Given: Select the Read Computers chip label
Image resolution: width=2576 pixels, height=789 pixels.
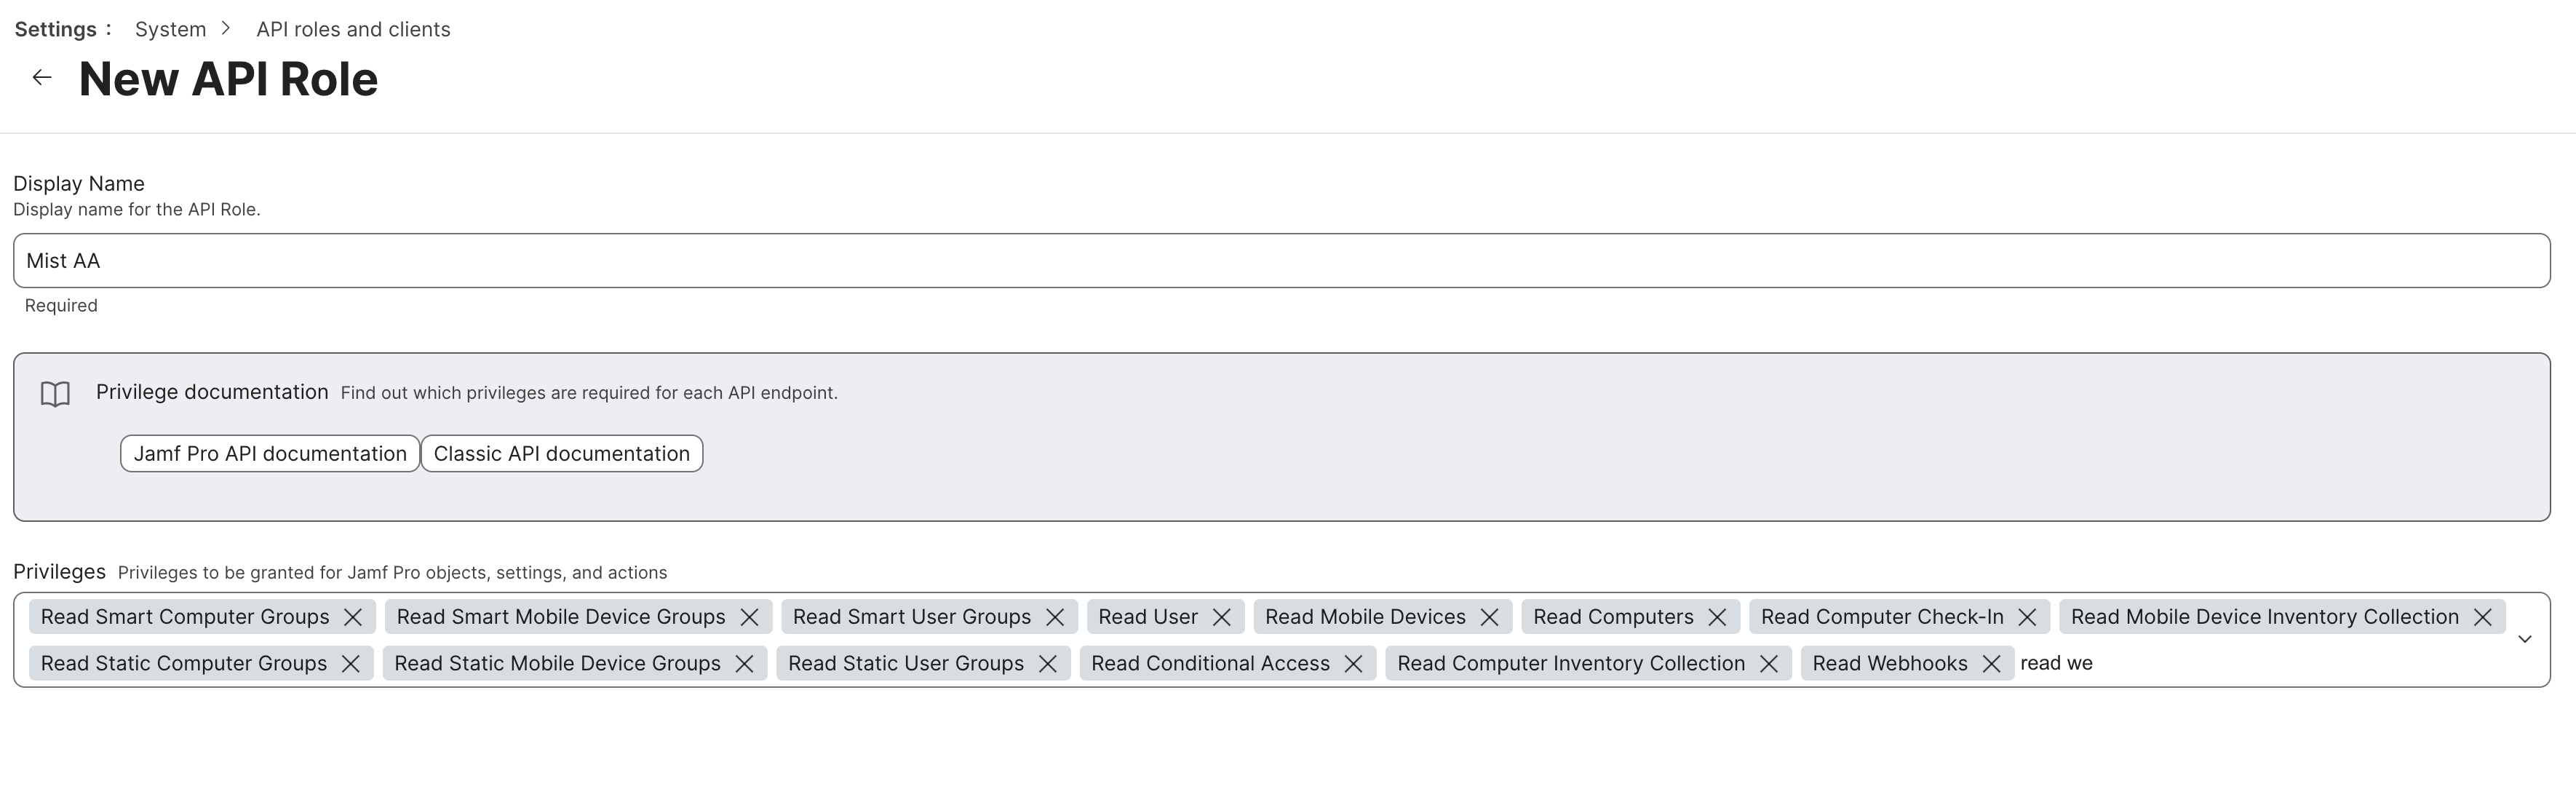Looking at the screenshot, I should click(x=1613, y=616).
